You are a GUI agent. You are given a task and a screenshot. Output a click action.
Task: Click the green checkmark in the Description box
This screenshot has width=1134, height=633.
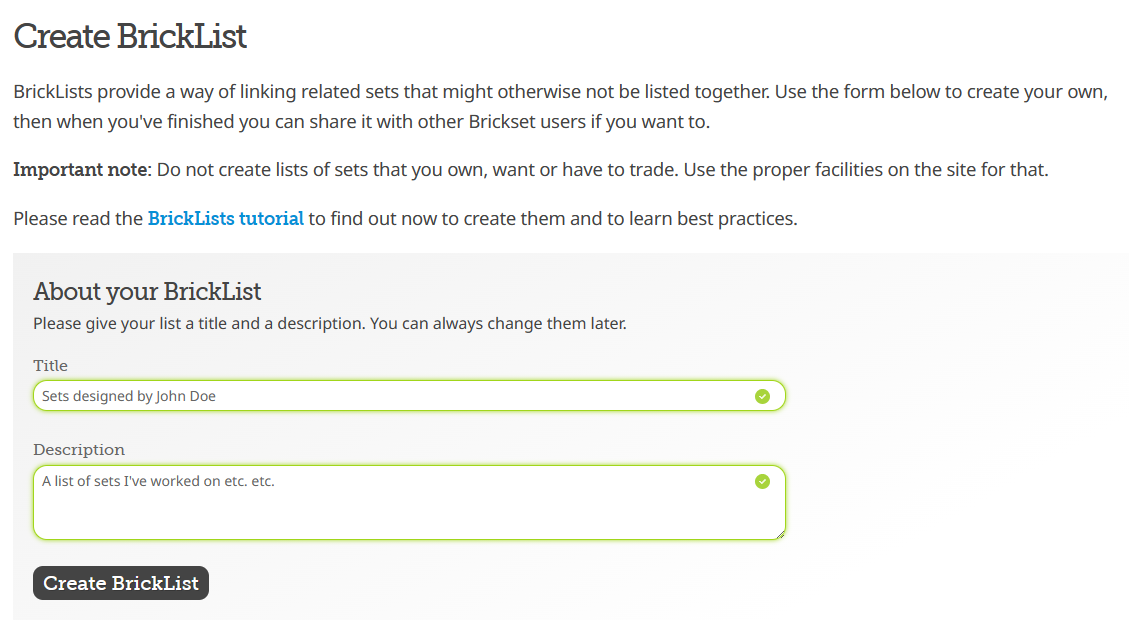pyautogui.click(x=763, y=482)
